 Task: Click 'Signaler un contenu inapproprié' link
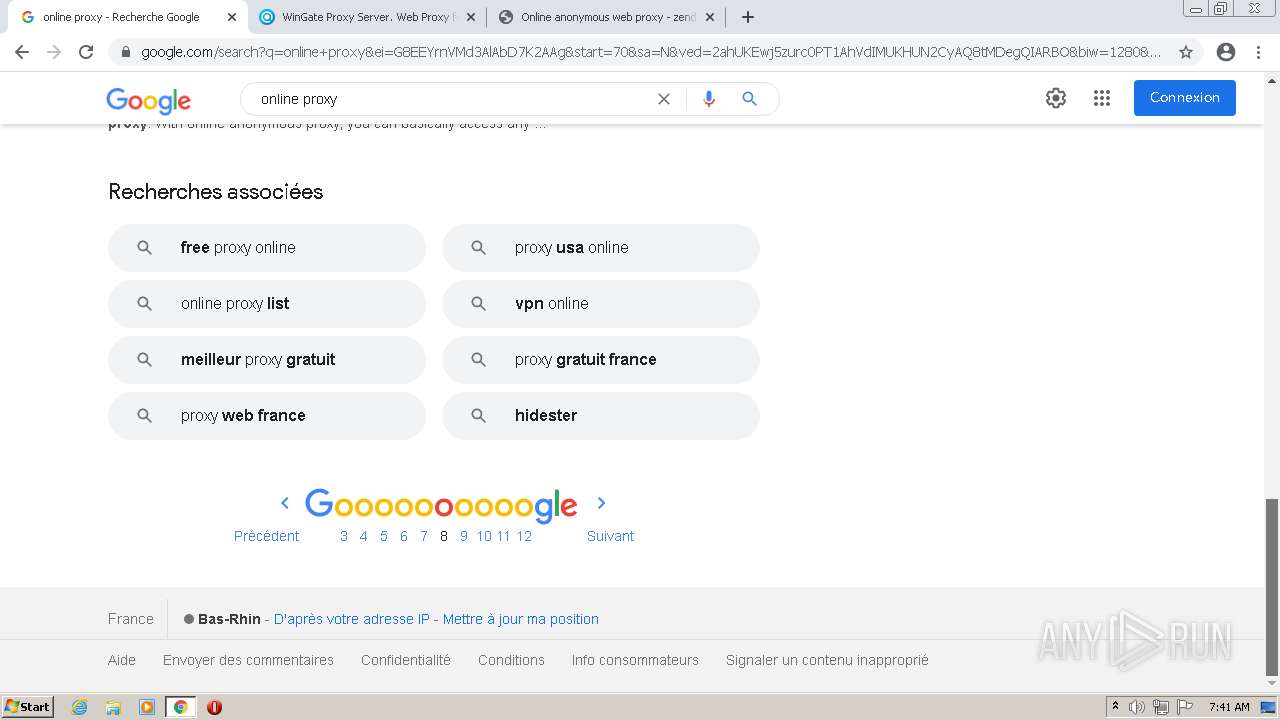pos(827,660)
